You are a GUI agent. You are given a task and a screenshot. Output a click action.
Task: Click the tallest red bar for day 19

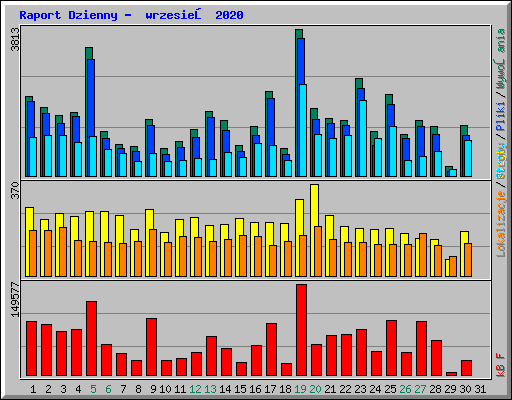tap(301, 330)
